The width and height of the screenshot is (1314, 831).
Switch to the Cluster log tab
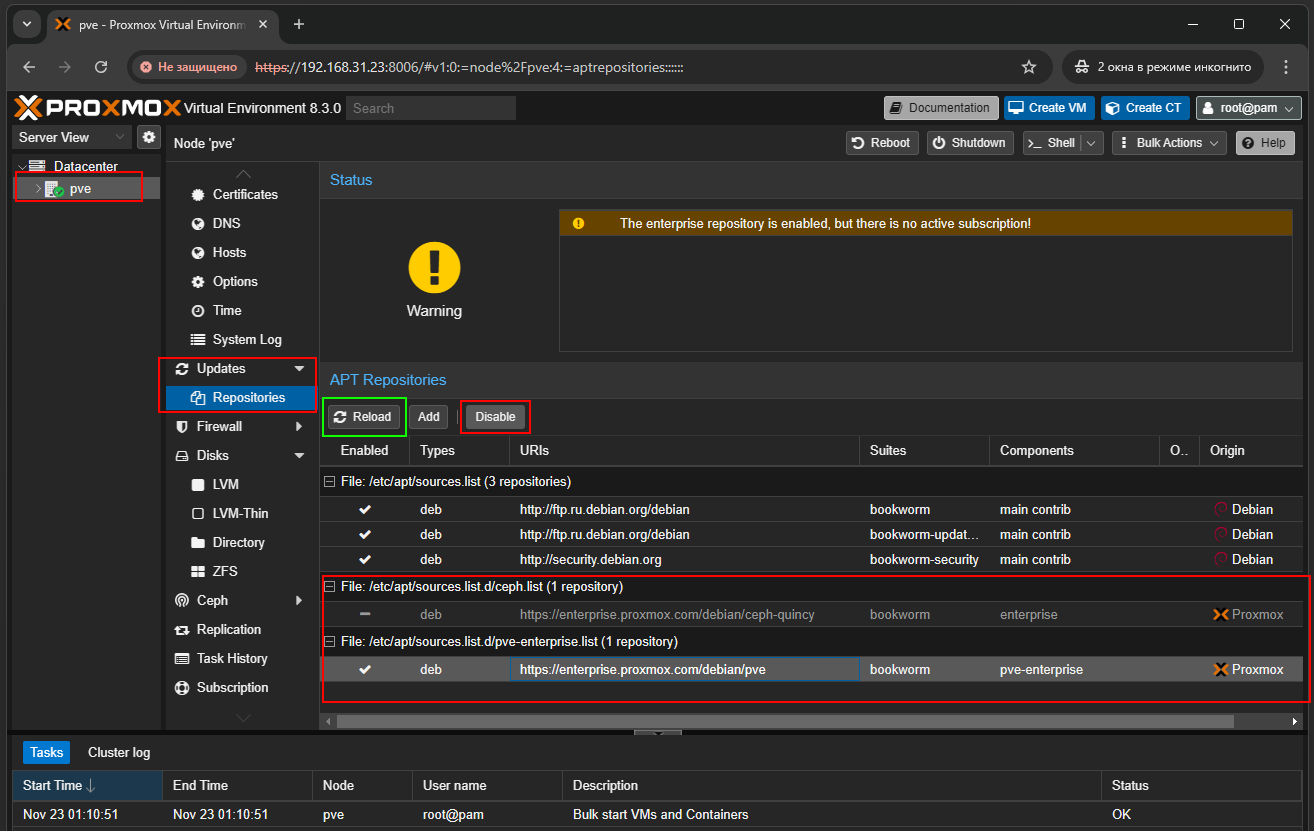[119, 753]
